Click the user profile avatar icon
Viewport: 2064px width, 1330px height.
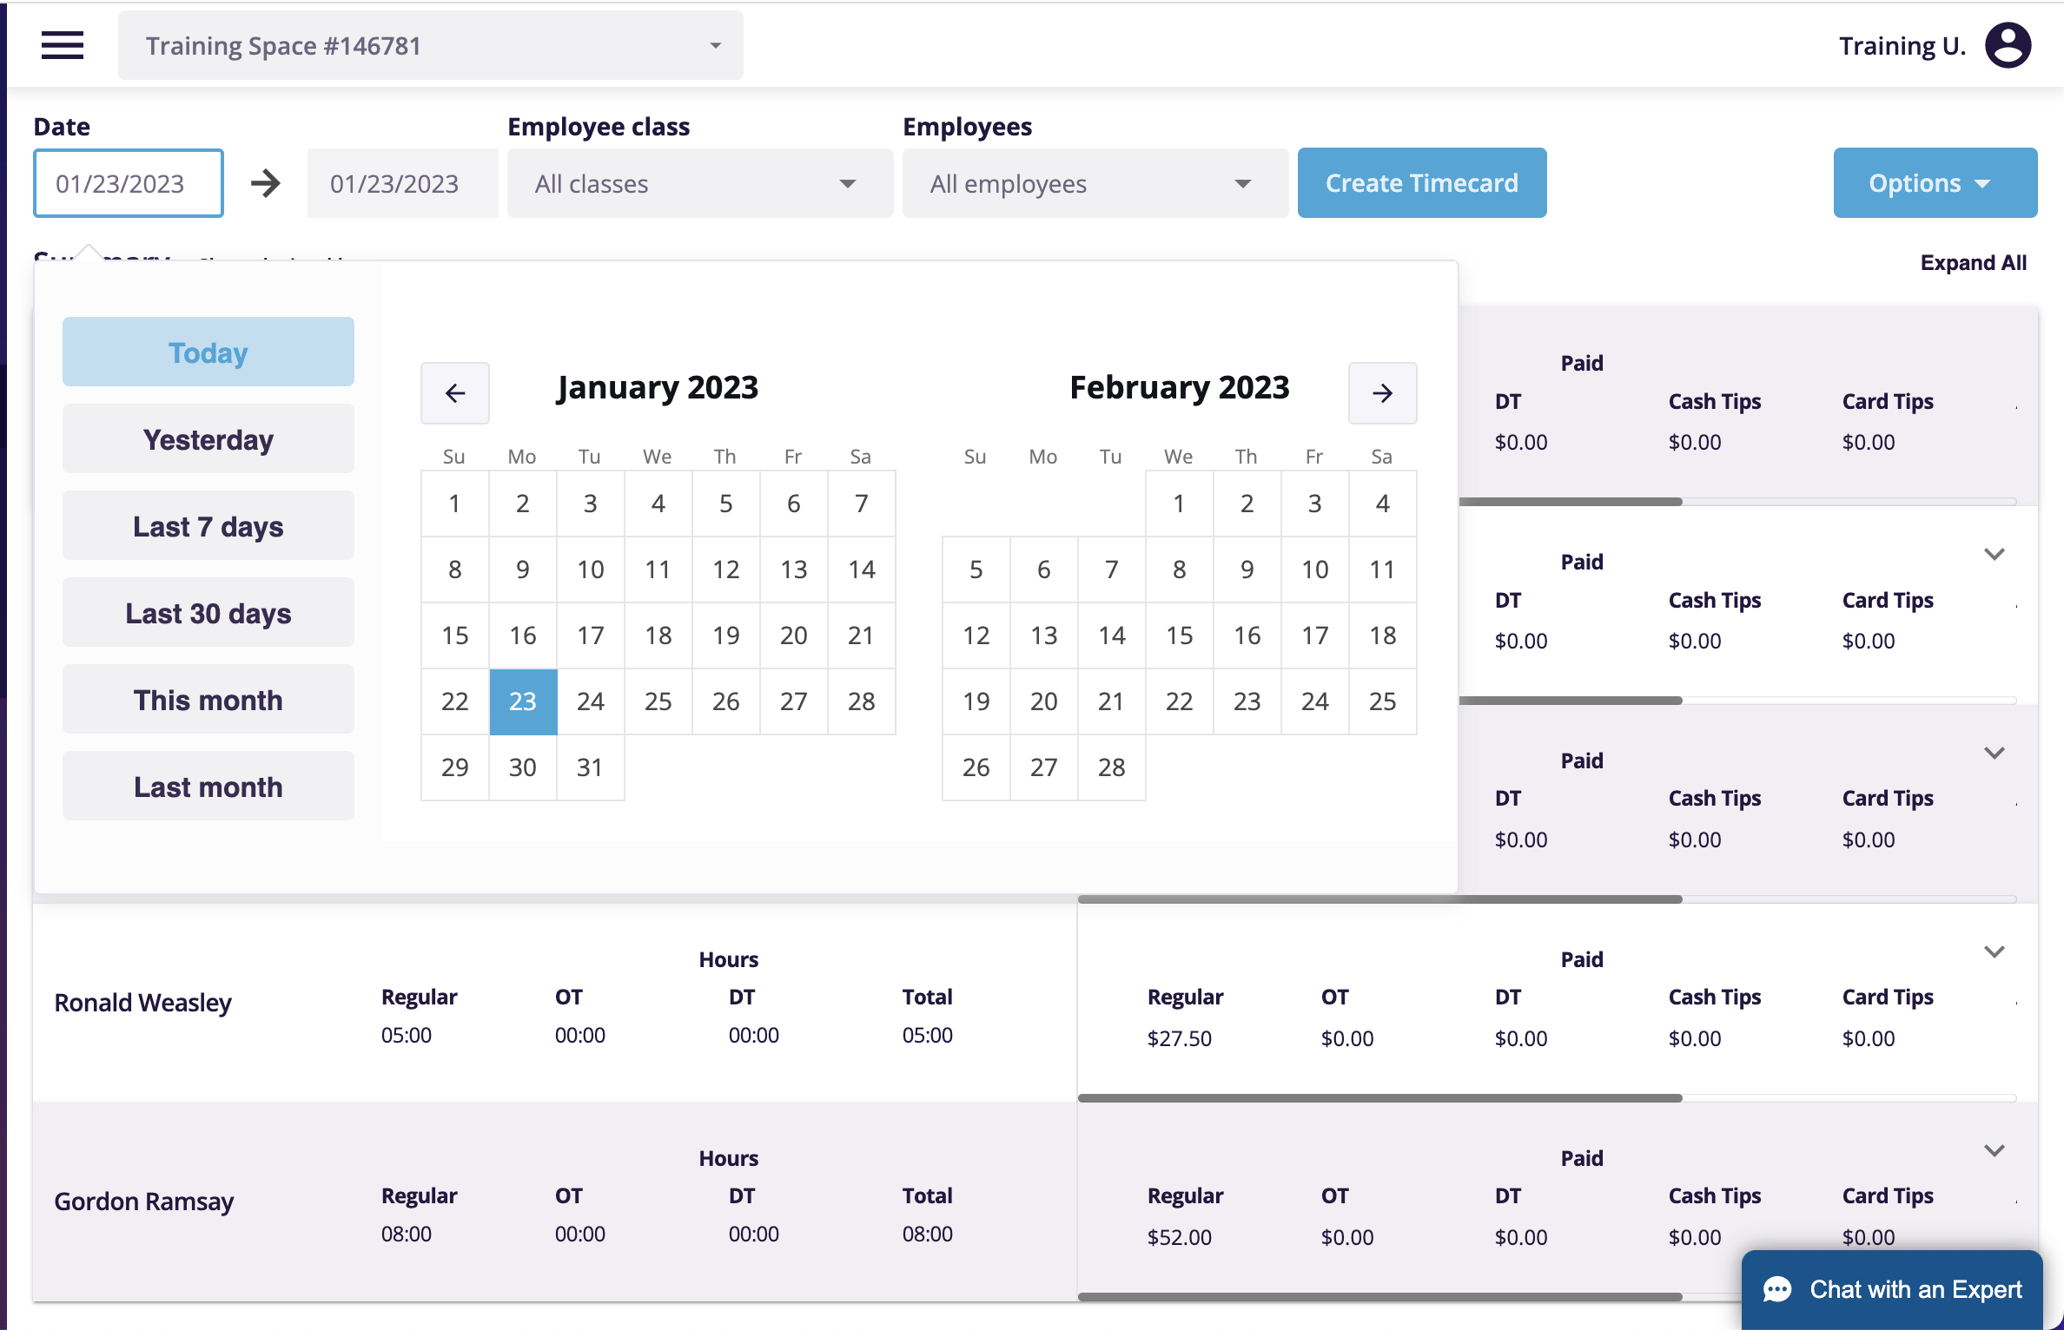(x=2007, y=45)
